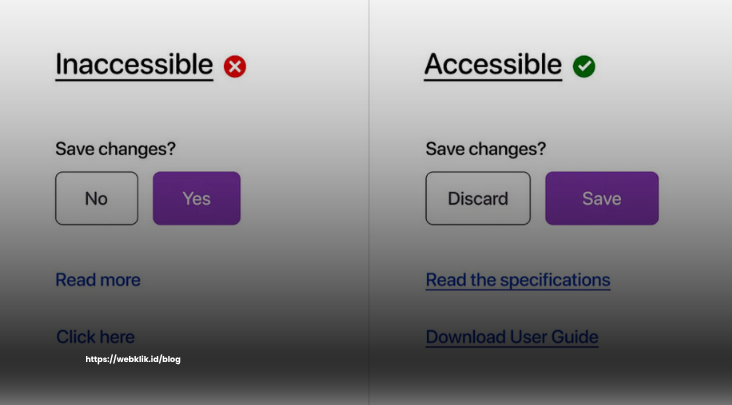Screen dimensions: 732x405
Task: Click the underline beneath the Accessible heading
Action: 493,80
